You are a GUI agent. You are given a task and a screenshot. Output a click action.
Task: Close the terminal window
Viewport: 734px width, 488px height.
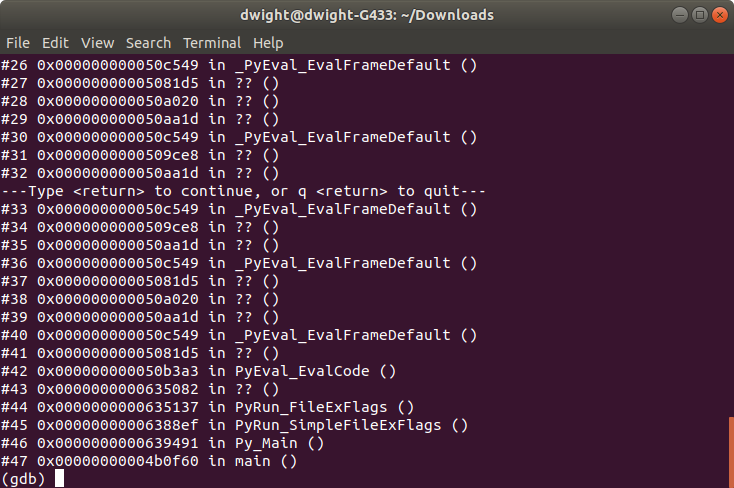(x=716, y=15)
